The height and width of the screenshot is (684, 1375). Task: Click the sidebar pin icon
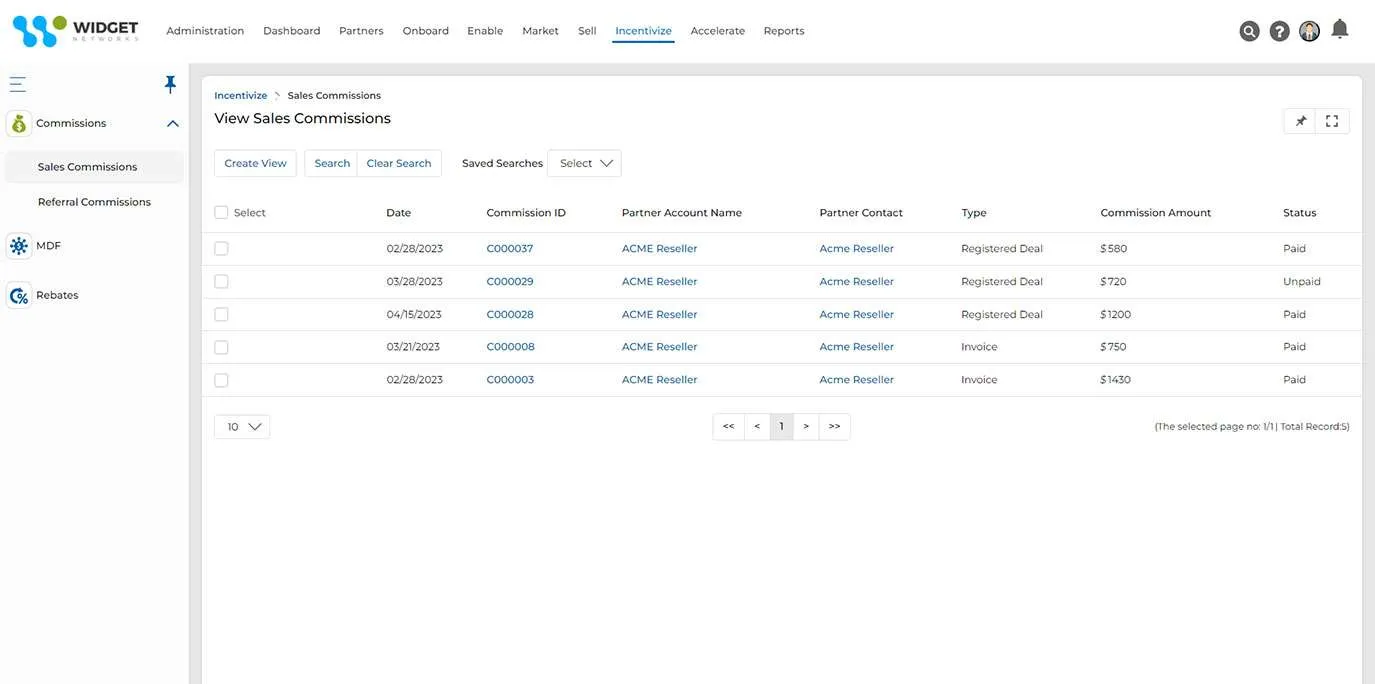click(x=170, y=84)
